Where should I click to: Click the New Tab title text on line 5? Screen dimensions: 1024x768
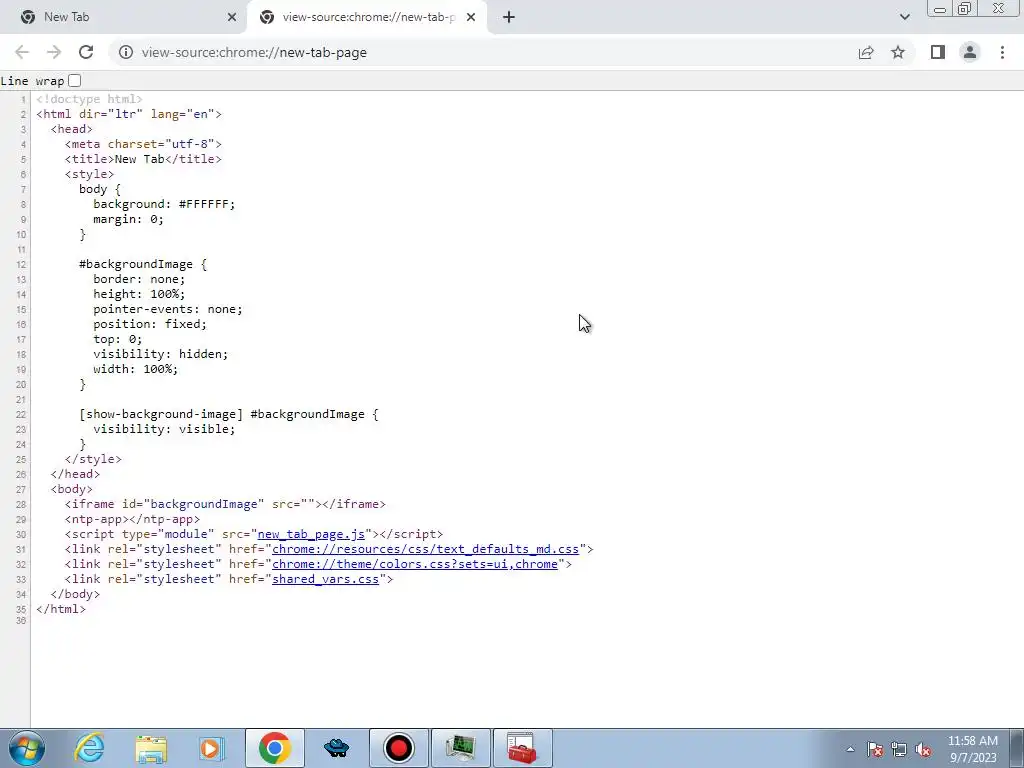click(x=140, y=159)
